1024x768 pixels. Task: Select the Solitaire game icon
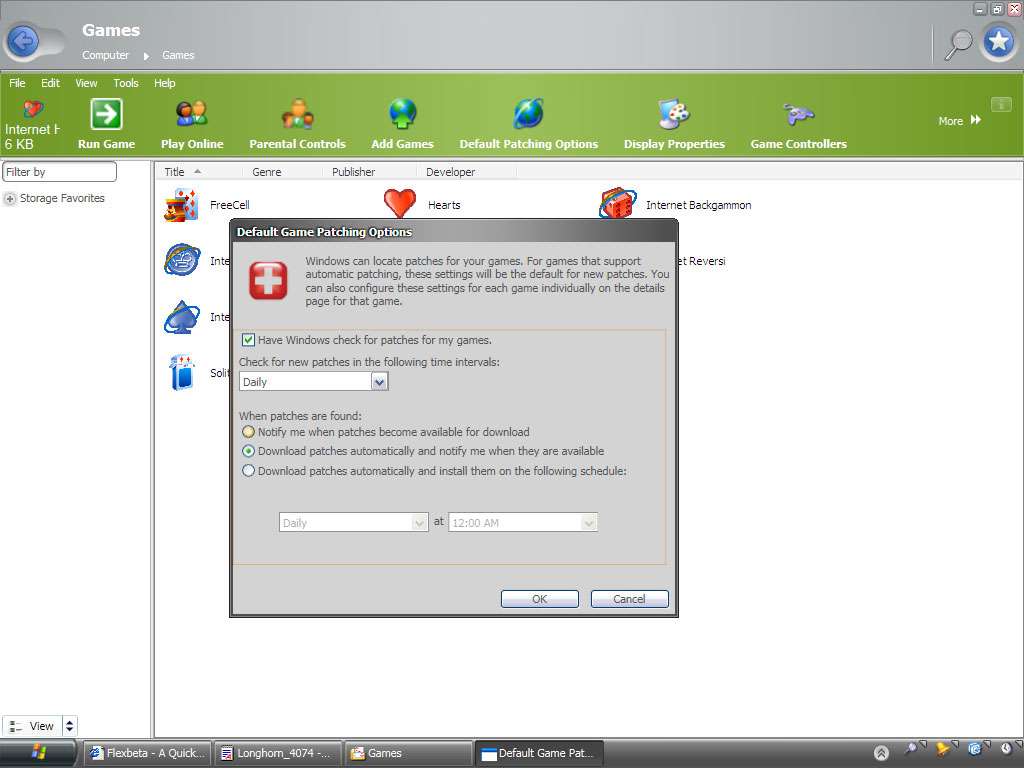(182, 372)
